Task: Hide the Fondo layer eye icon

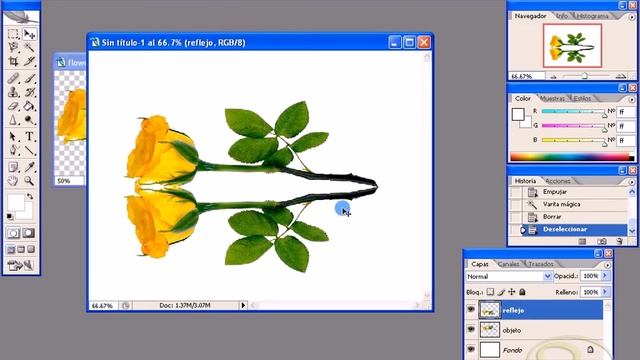Action: coord(471,349)
